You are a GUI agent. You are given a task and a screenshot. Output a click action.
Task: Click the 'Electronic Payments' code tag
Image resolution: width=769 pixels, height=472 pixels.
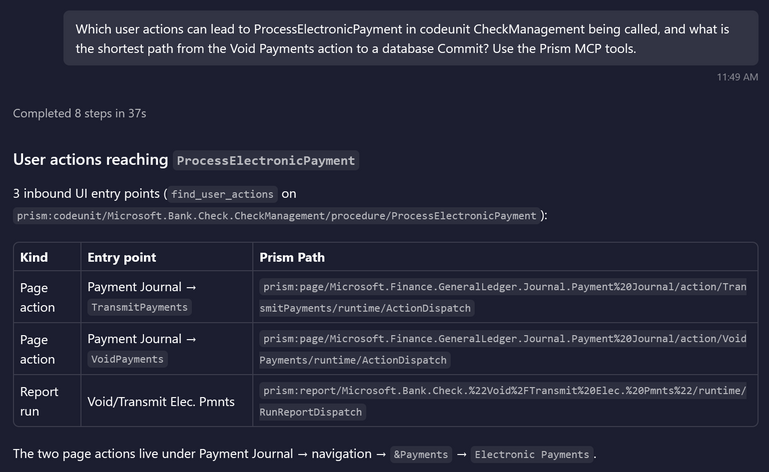pos(532,454)
